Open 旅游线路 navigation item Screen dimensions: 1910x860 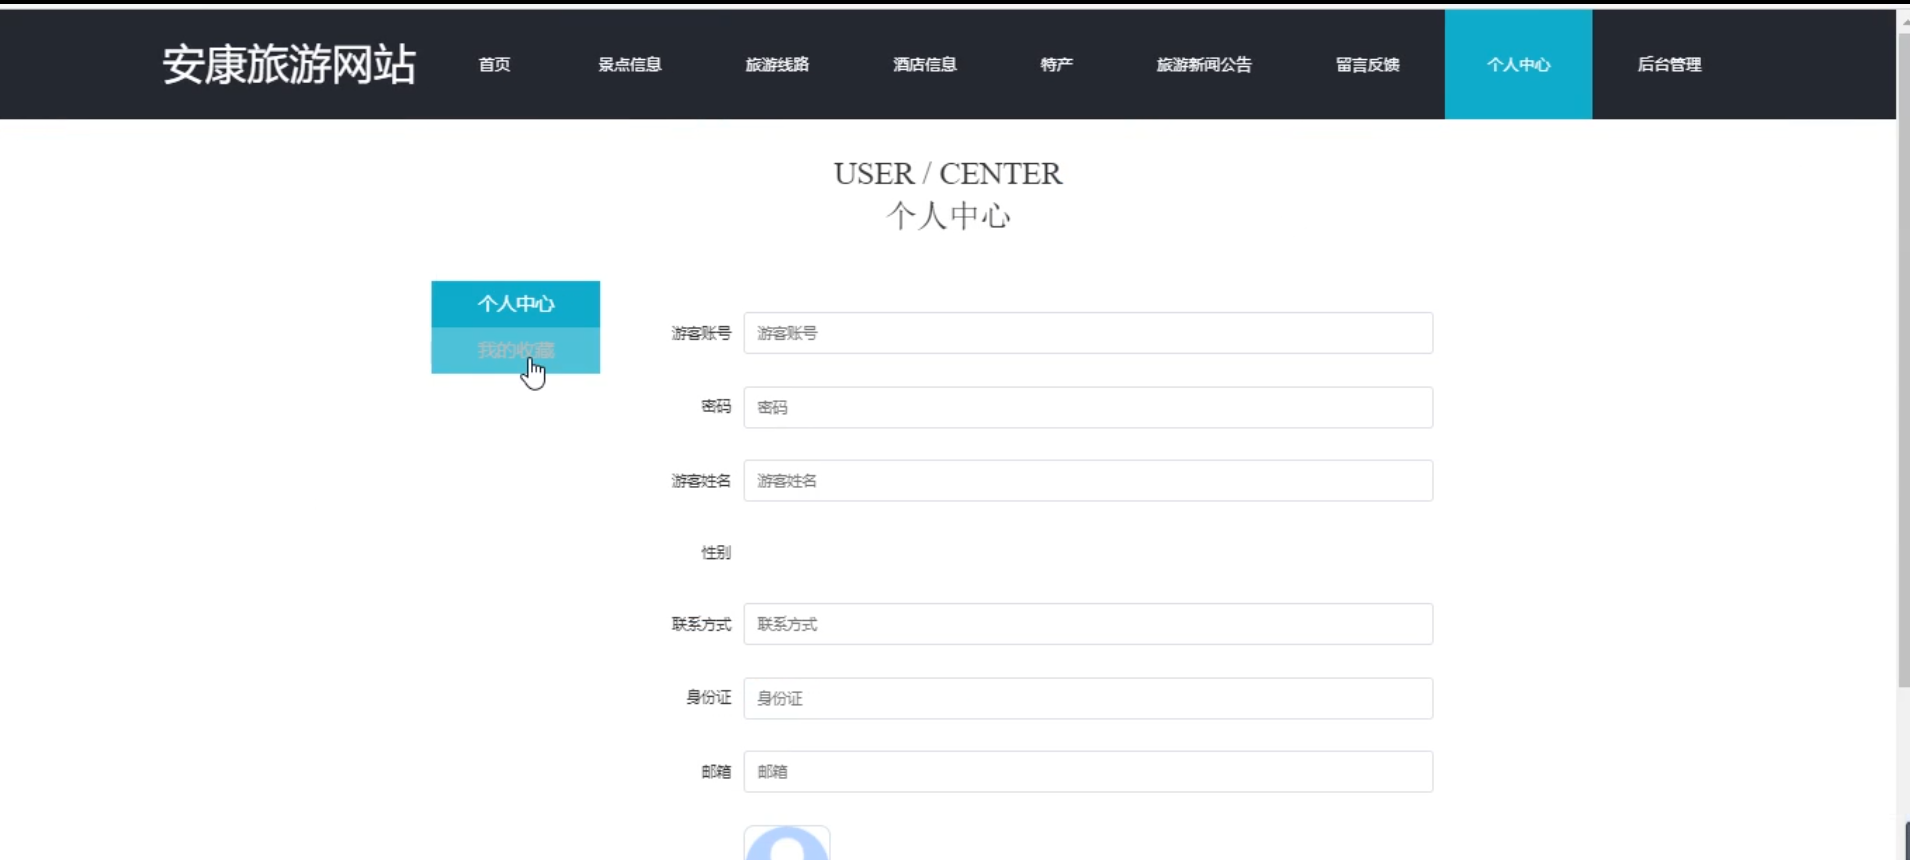[x=777, y=65]
